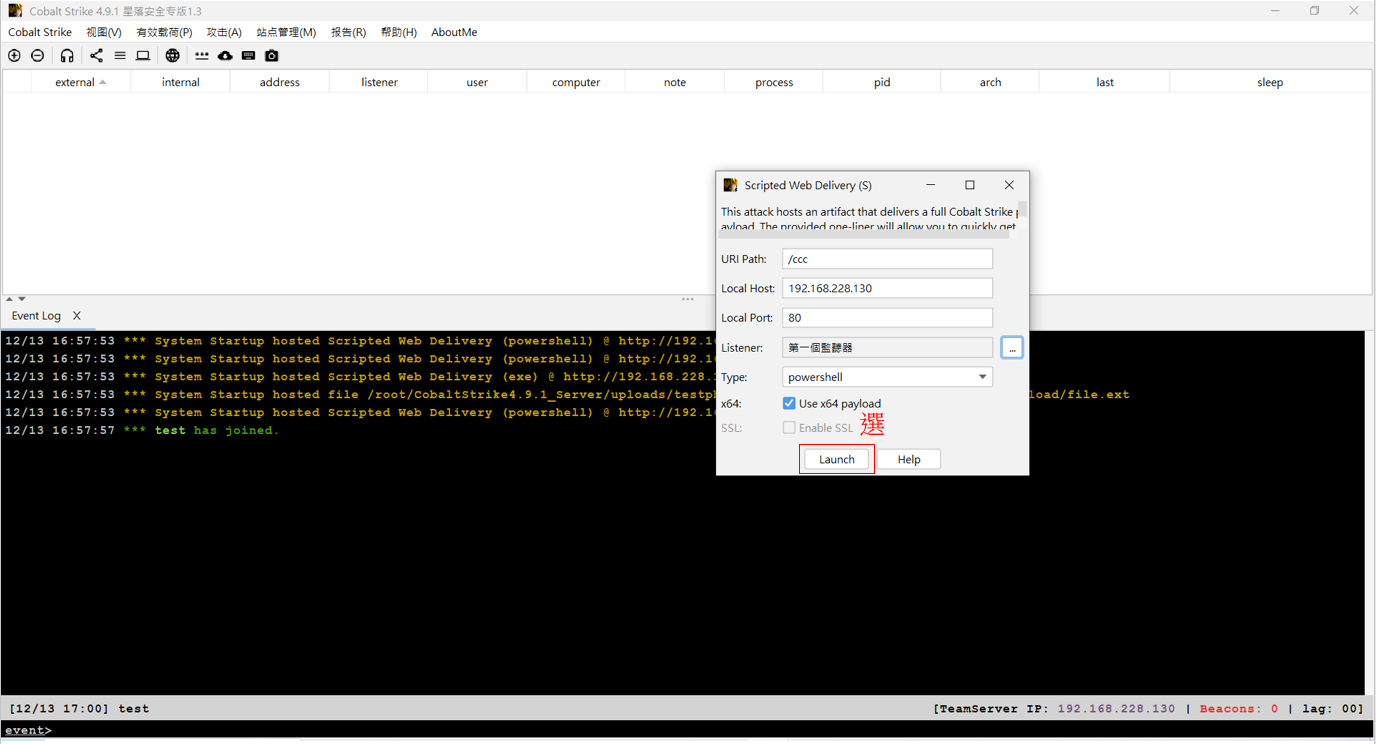The image size is (1376, 744).
Task: Expand the Type powershell dropdown
Action: tap(887, 377)
